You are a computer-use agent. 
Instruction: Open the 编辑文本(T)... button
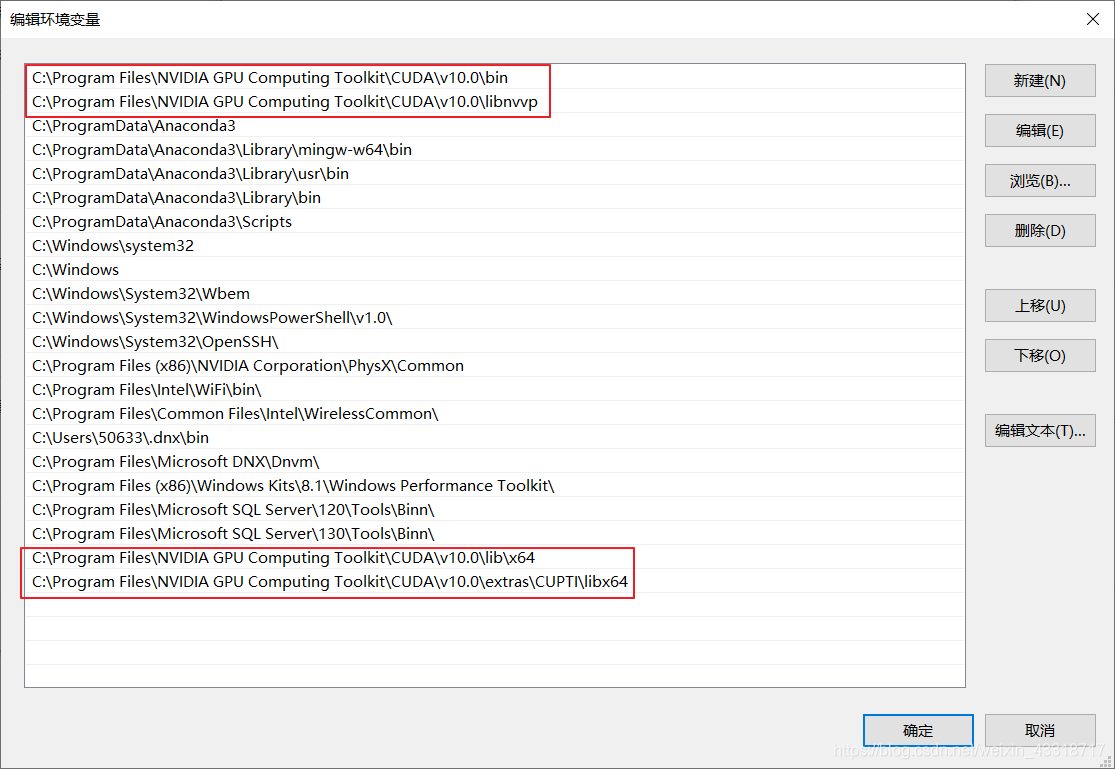coord(1040,430)
